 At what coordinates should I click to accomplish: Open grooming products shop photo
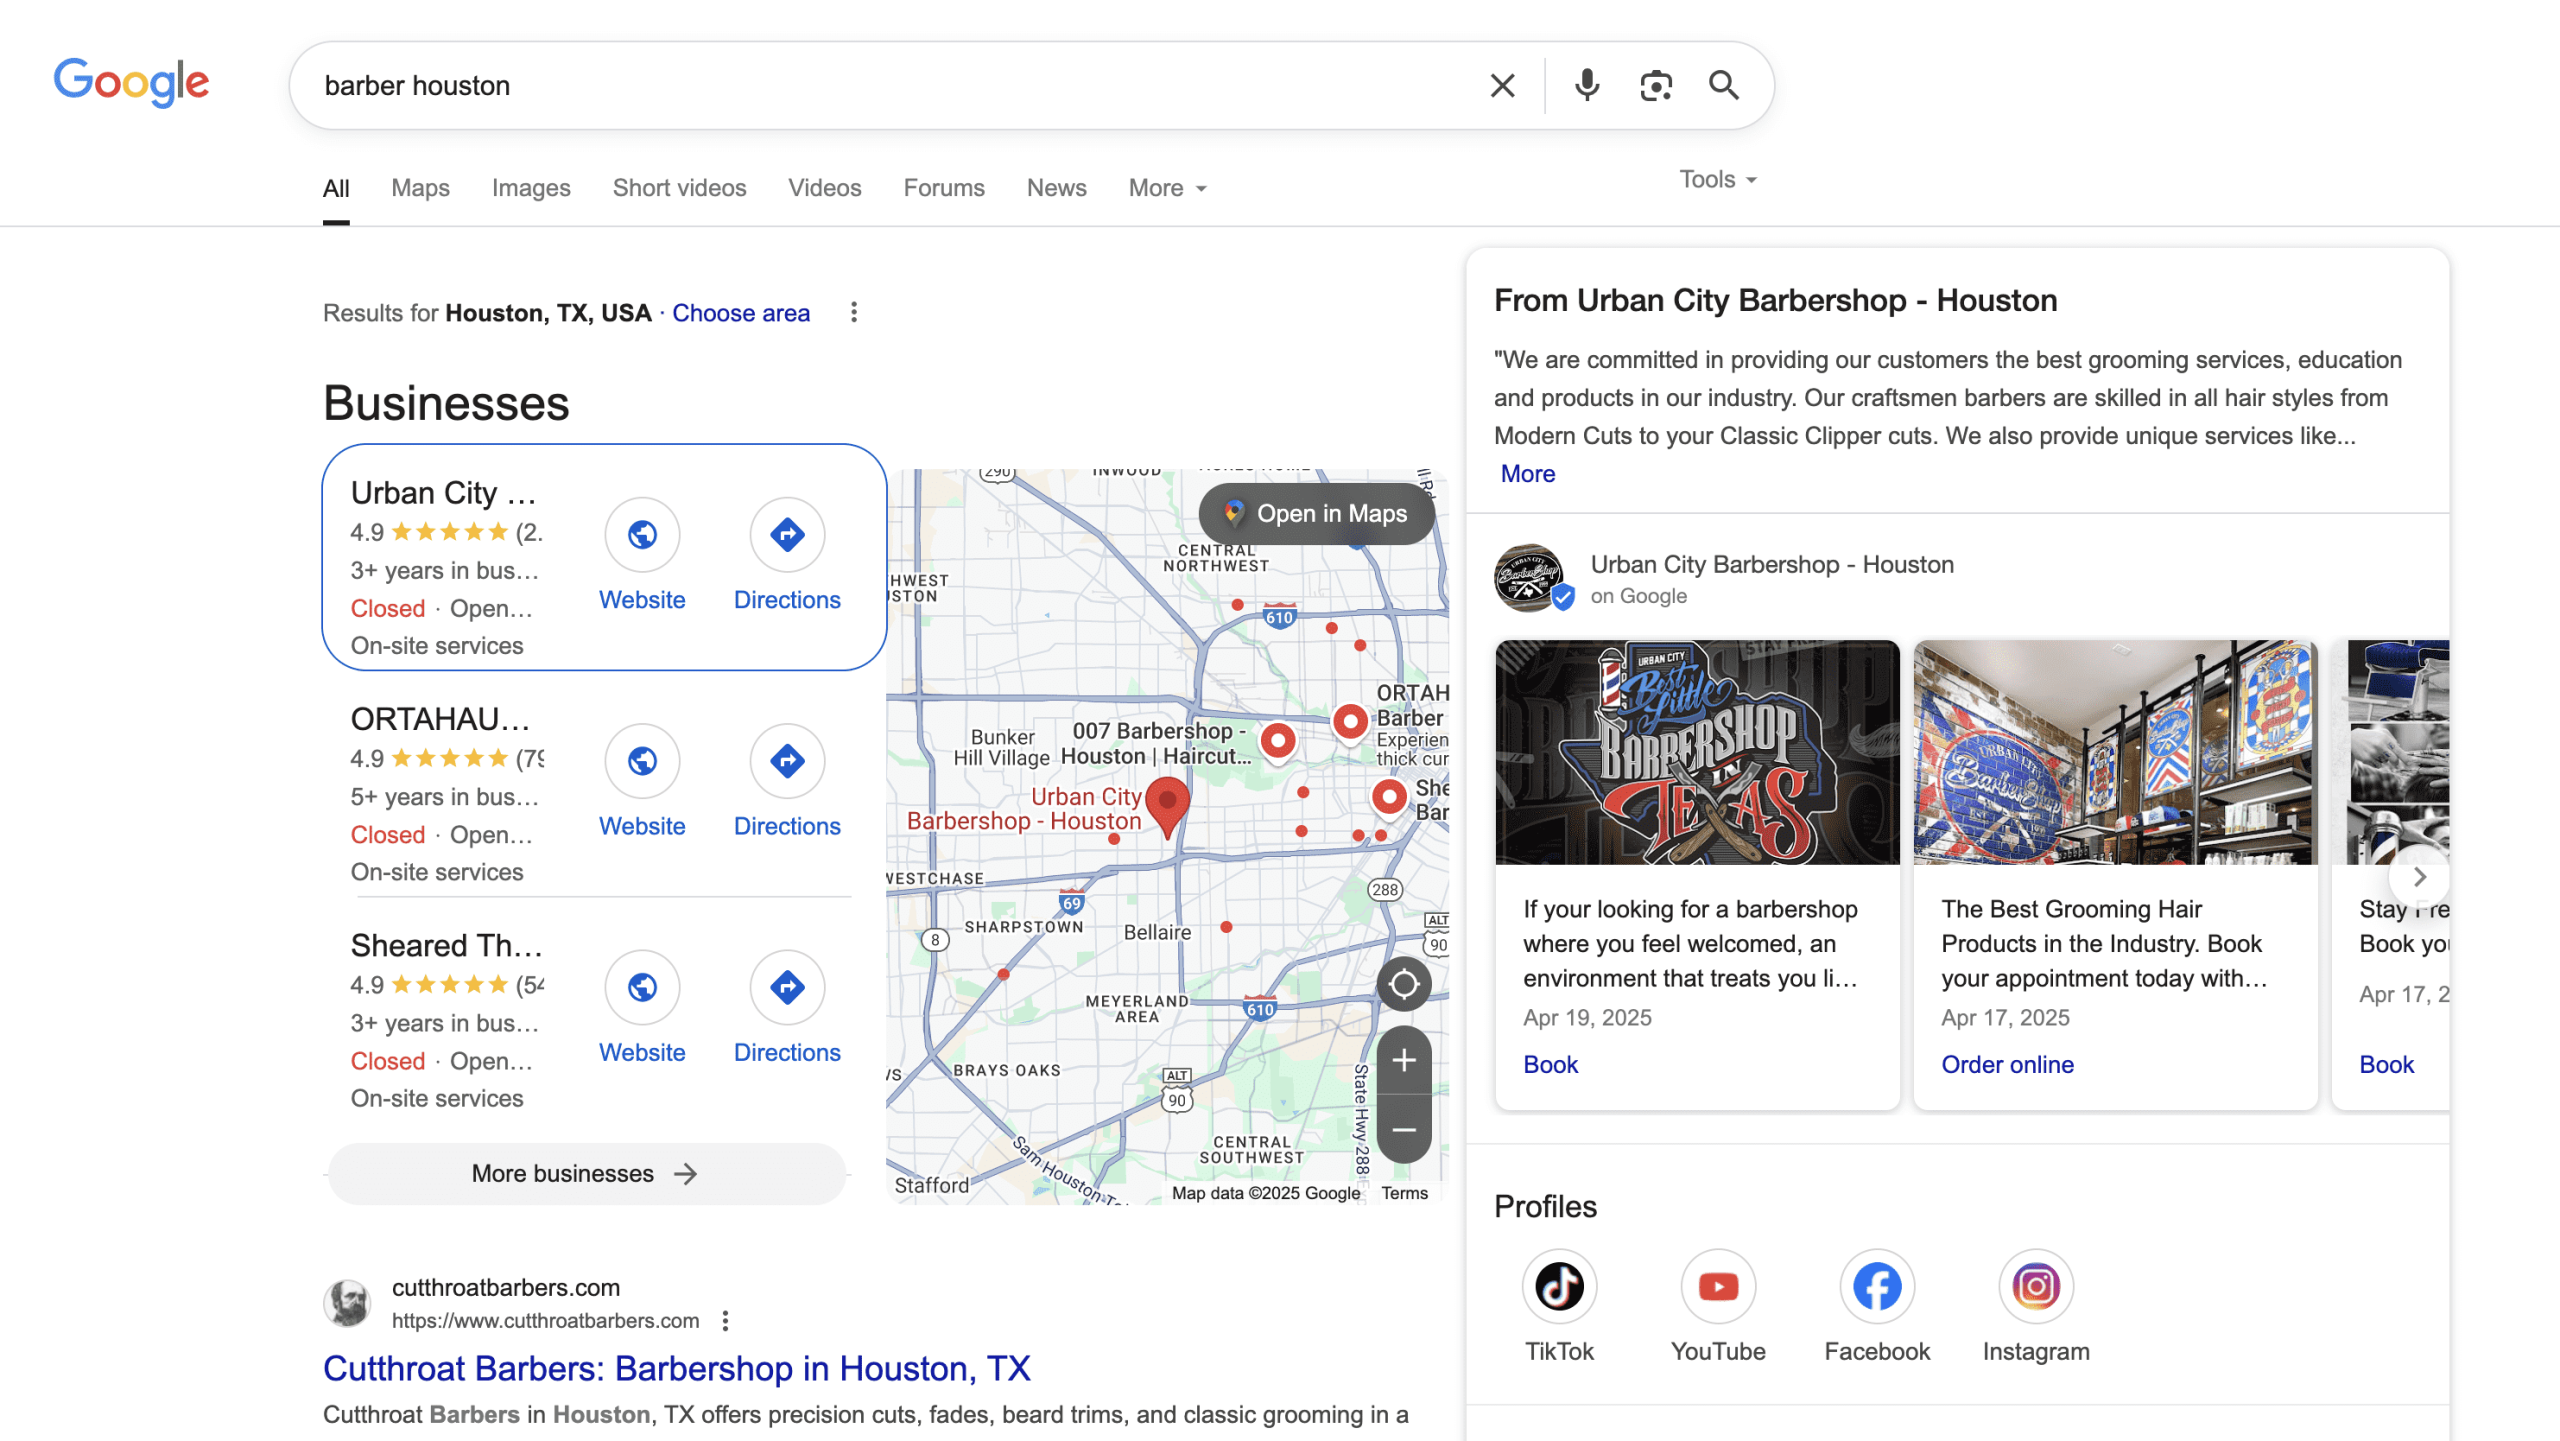tap(2115, 752)
